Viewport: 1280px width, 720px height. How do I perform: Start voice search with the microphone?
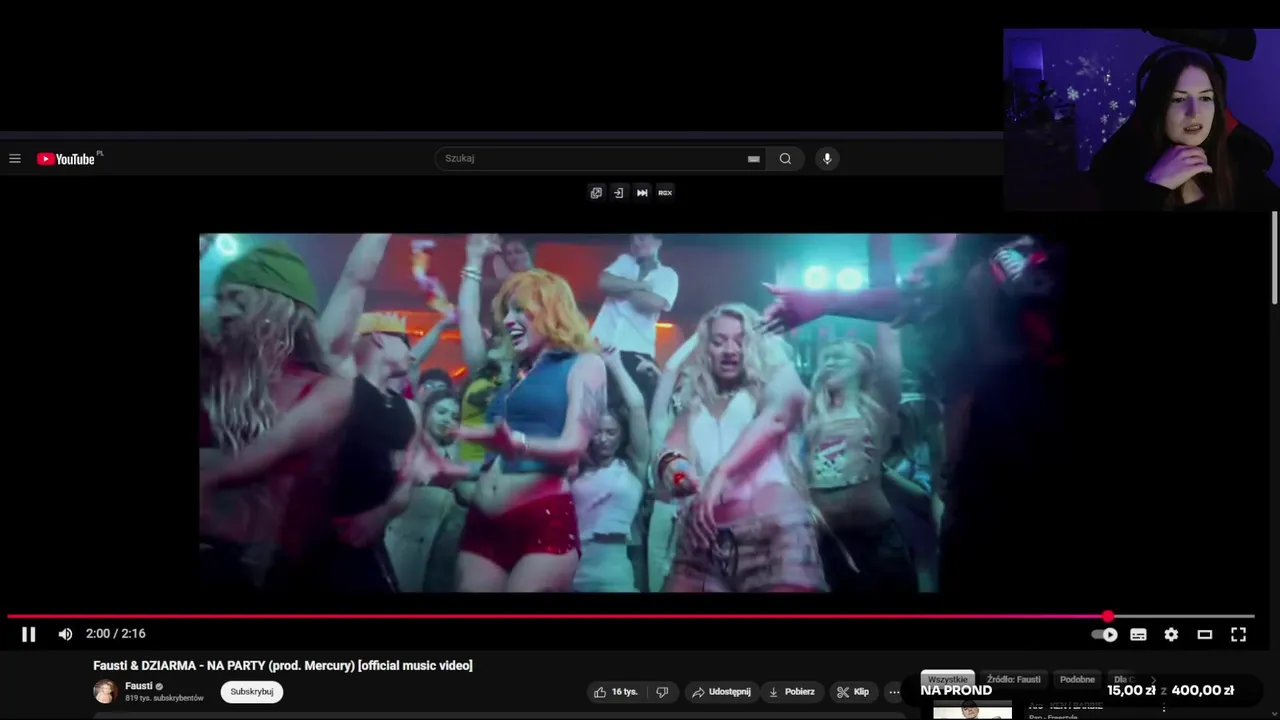point(826,158)
